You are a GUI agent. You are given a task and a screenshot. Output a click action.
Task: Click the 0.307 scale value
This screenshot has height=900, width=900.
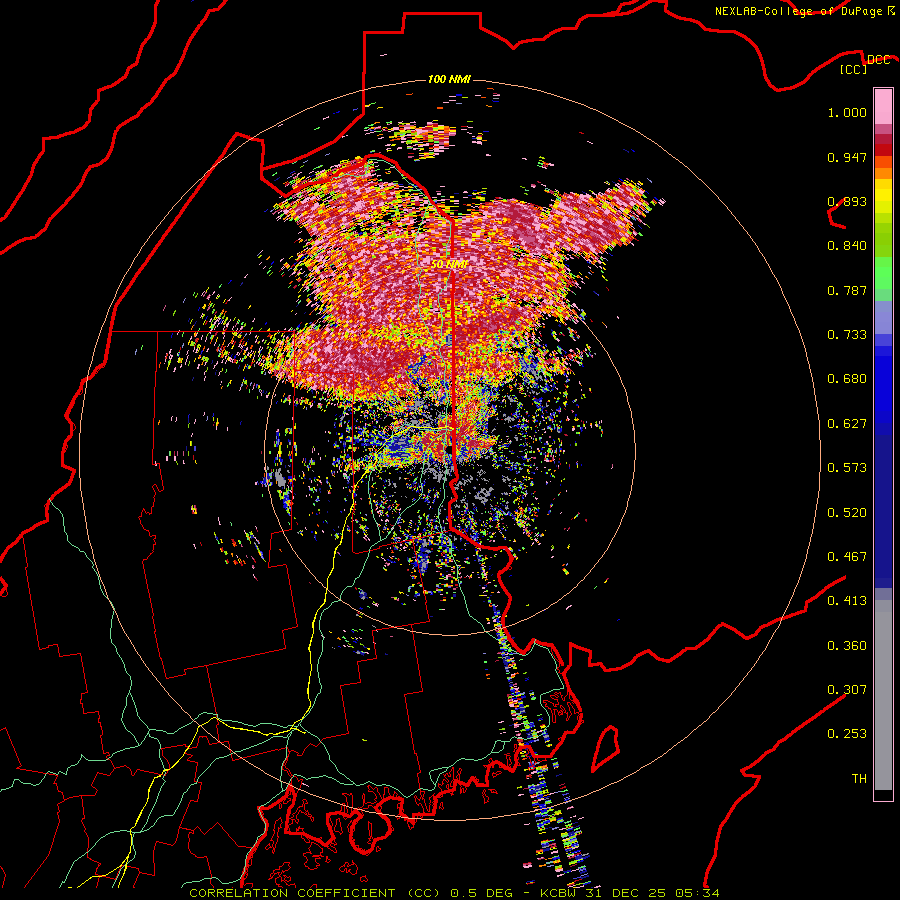coord(847,689)
